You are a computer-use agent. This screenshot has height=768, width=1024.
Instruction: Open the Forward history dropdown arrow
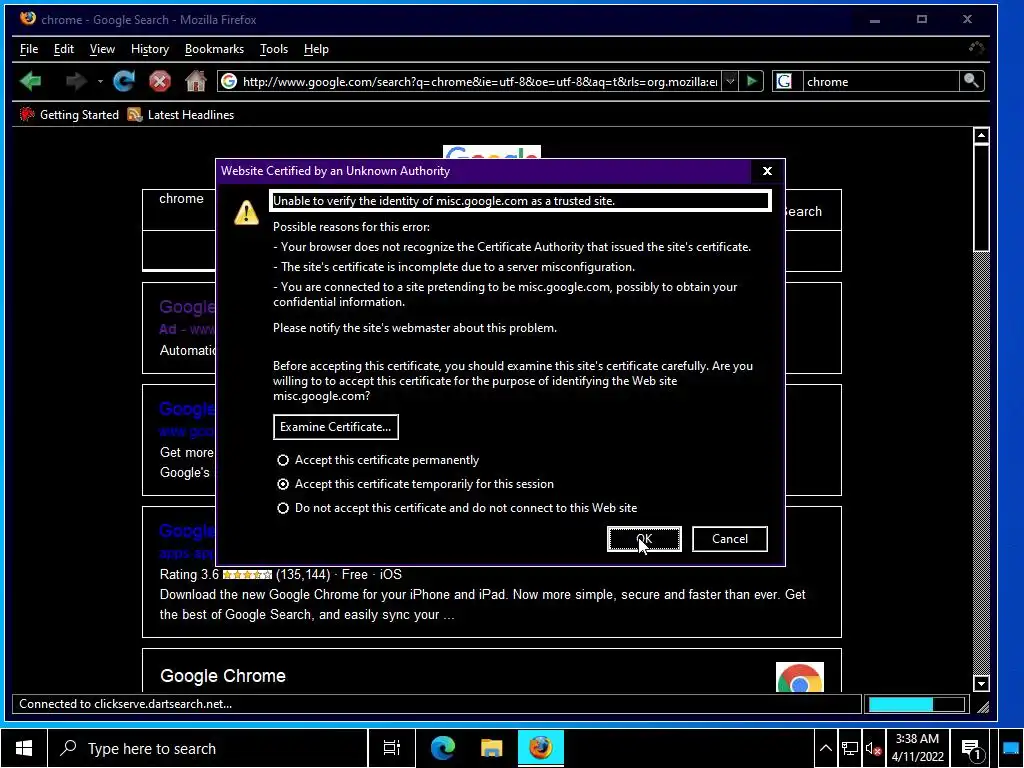pyautogui.click(x=100, y=81)
